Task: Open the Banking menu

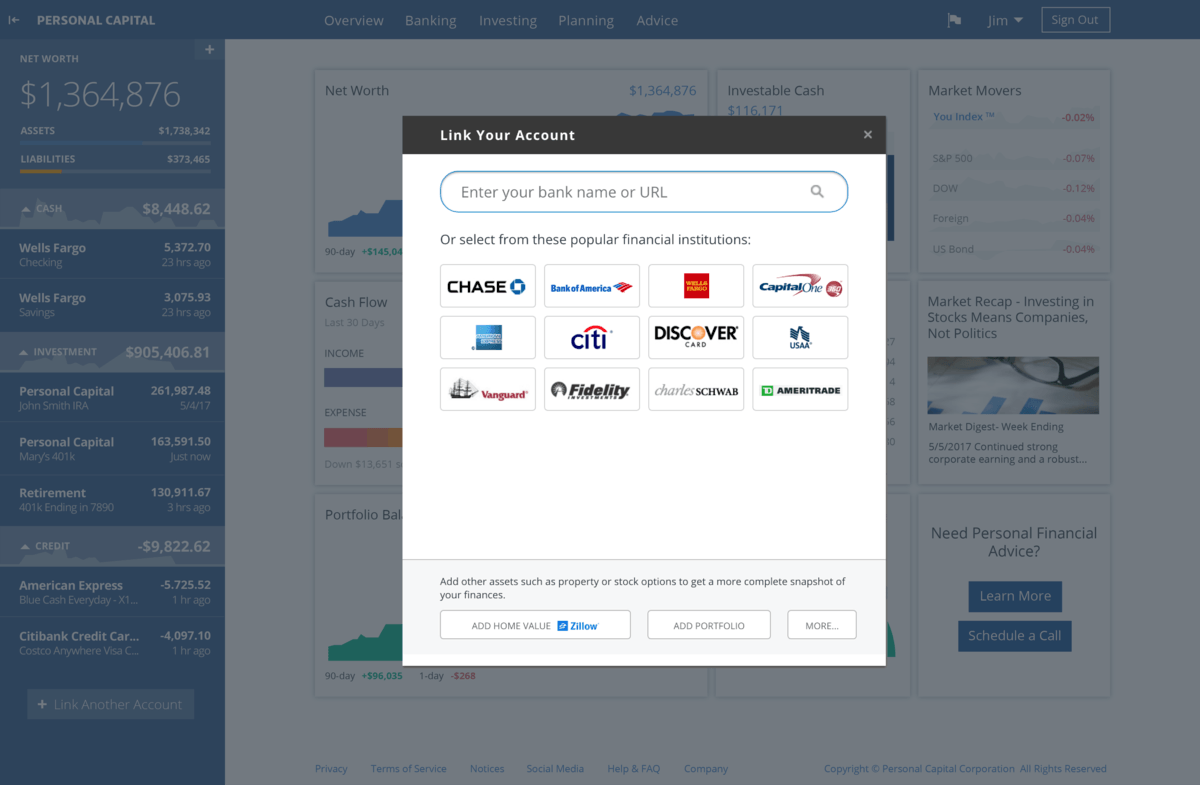Action: tap(431, 20)
